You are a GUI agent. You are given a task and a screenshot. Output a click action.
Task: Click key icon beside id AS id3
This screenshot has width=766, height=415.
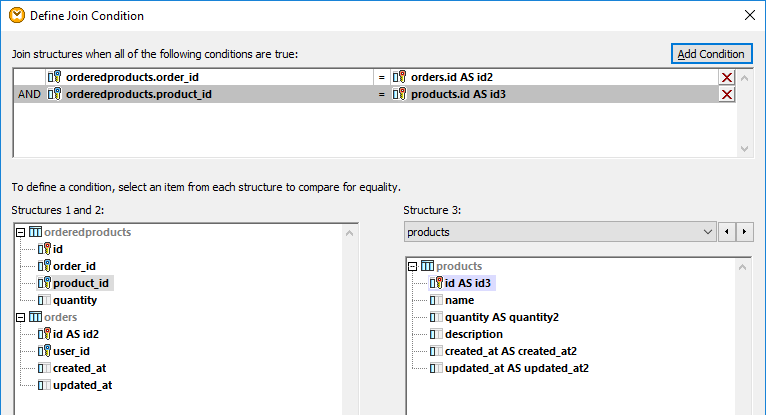click(x=436, y=283)
